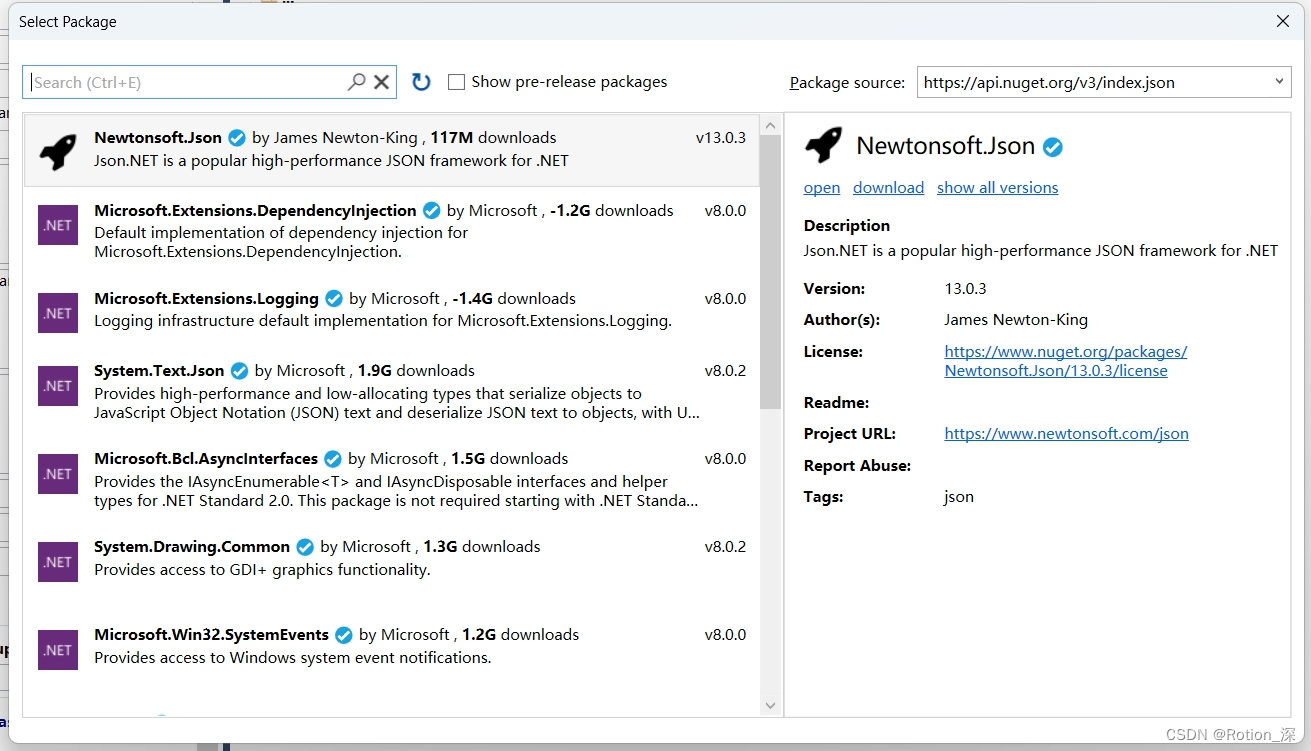Click the verified checkmark badge beside Newtonsoft.Json
1311x751 pixels.
pos(237,137)
